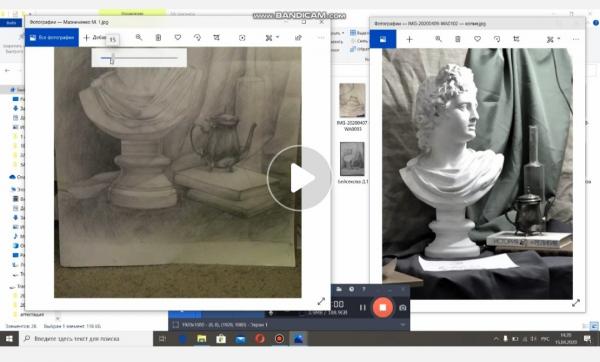Click the Windows search box on taskbar
The height and width of the screenshot is (362, 600).
[x=86, y=339]
